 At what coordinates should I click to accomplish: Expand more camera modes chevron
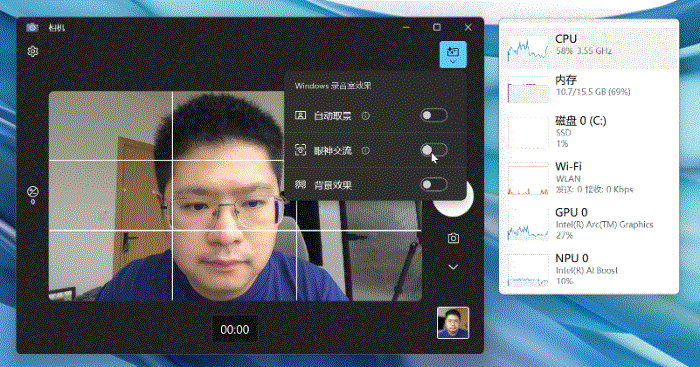tap(453, 267)
